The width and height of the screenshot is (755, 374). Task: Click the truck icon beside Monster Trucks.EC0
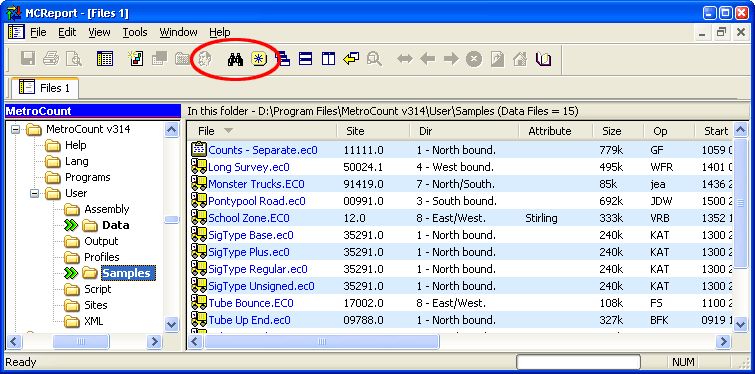point(198,184)
